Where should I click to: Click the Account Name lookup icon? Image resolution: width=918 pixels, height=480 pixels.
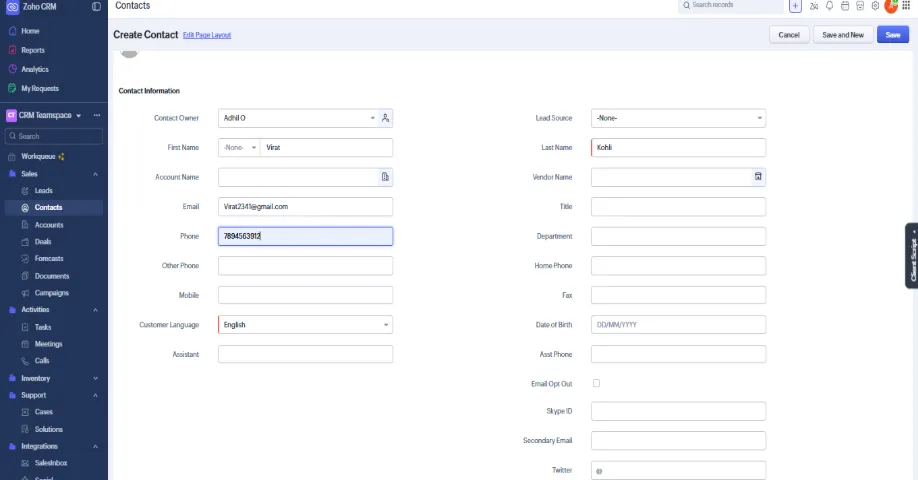[385, 177]
